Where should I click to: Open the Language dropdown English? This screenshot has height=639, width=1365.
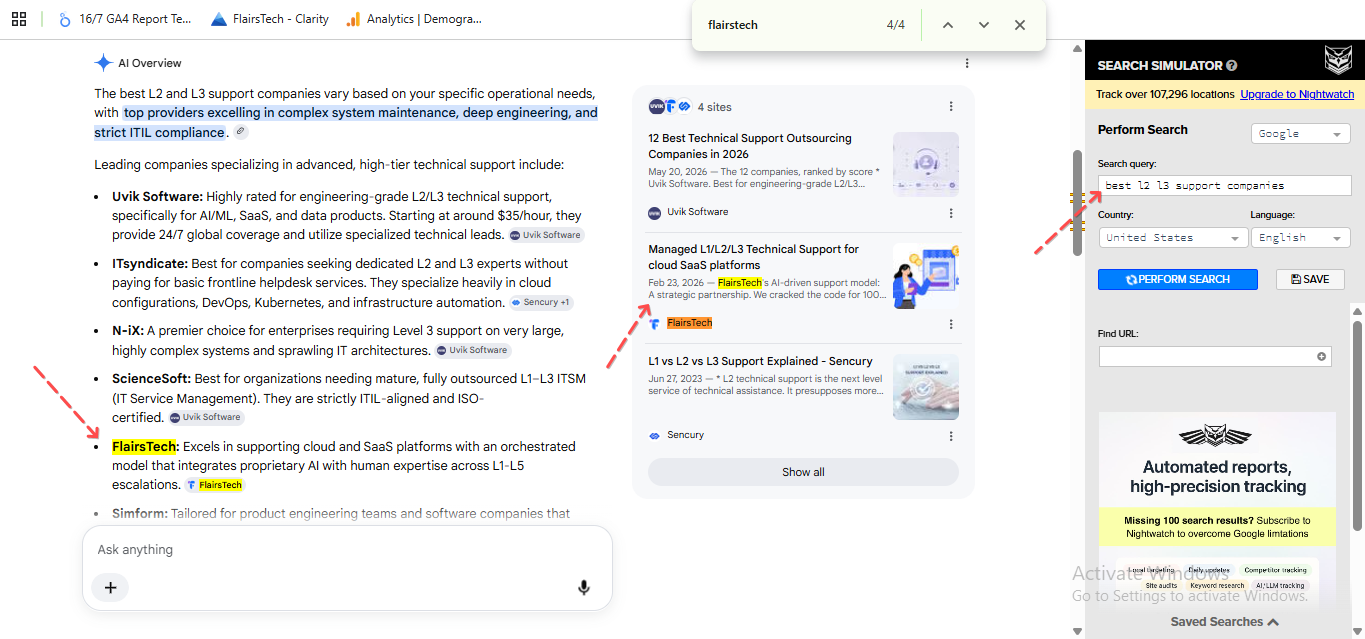click(x=1300, y=238)
